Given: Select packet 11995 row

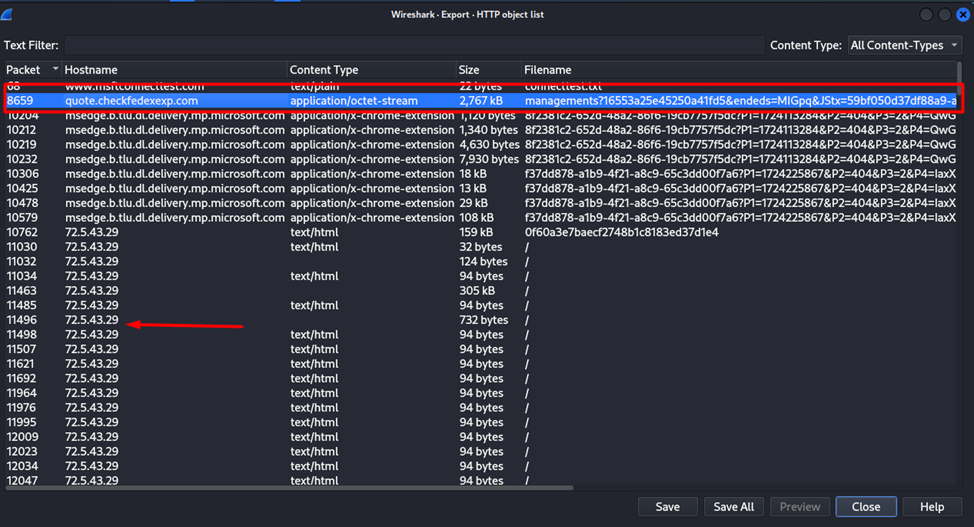Looking at the screenshot, I should [481, 422].
